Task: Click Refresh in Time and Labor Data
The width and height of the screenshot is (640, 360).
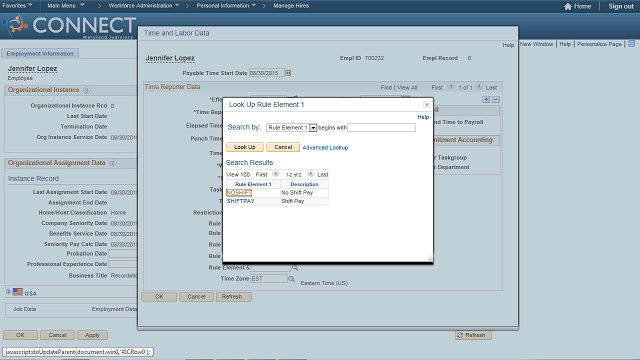Action: click(232, 297)
